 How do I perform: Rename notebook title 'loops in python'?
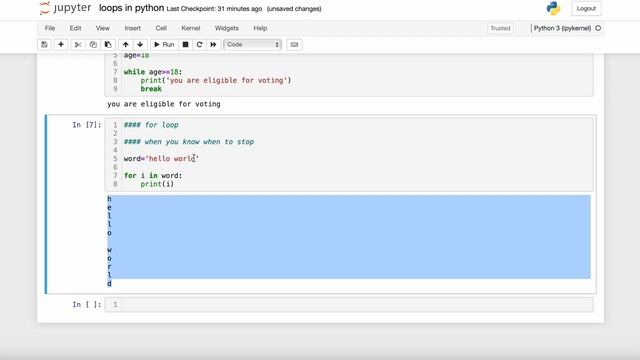coord(131,8)
